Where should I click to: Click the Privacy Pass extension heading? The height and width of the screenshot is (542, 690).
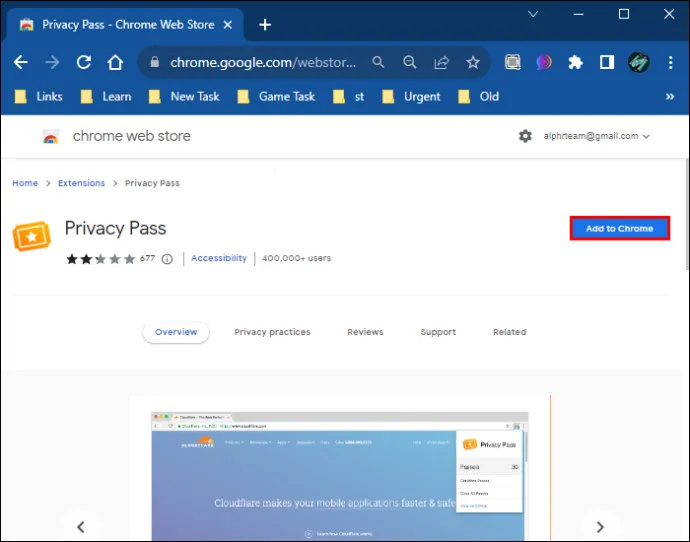tap(115, 228)
